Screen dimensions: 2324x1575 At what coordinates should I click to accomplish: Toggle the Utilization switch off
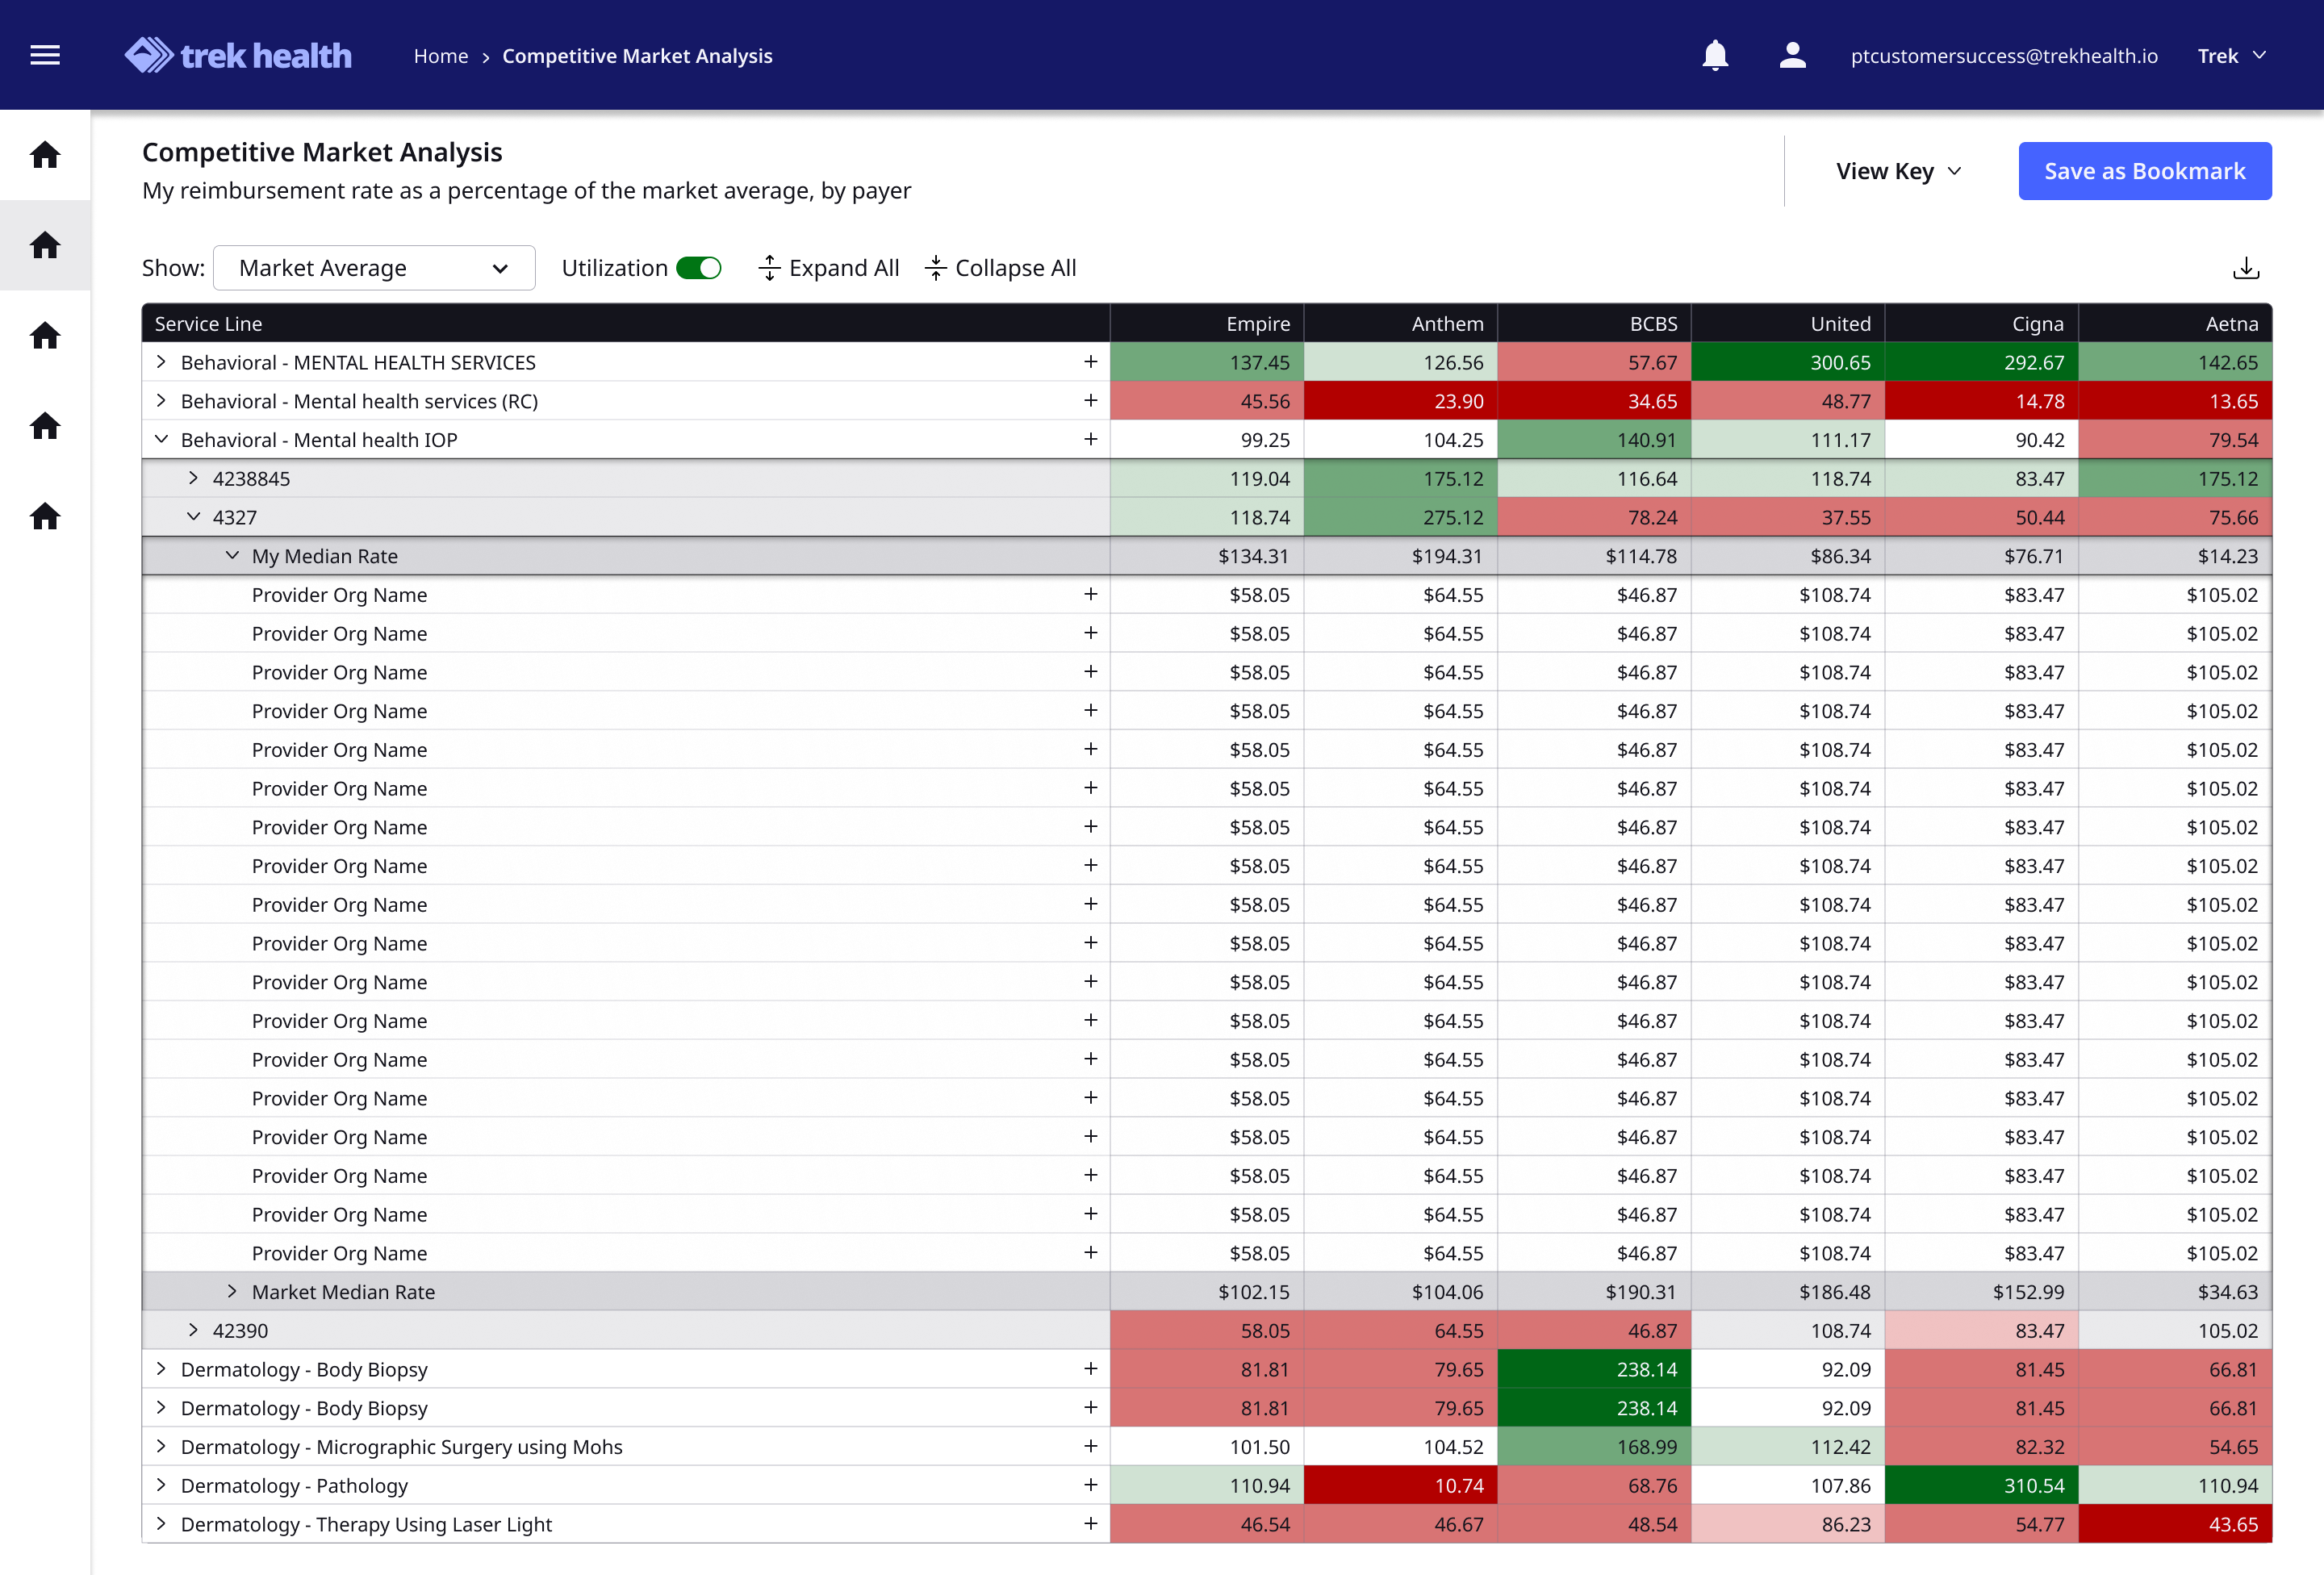[699, 268]
